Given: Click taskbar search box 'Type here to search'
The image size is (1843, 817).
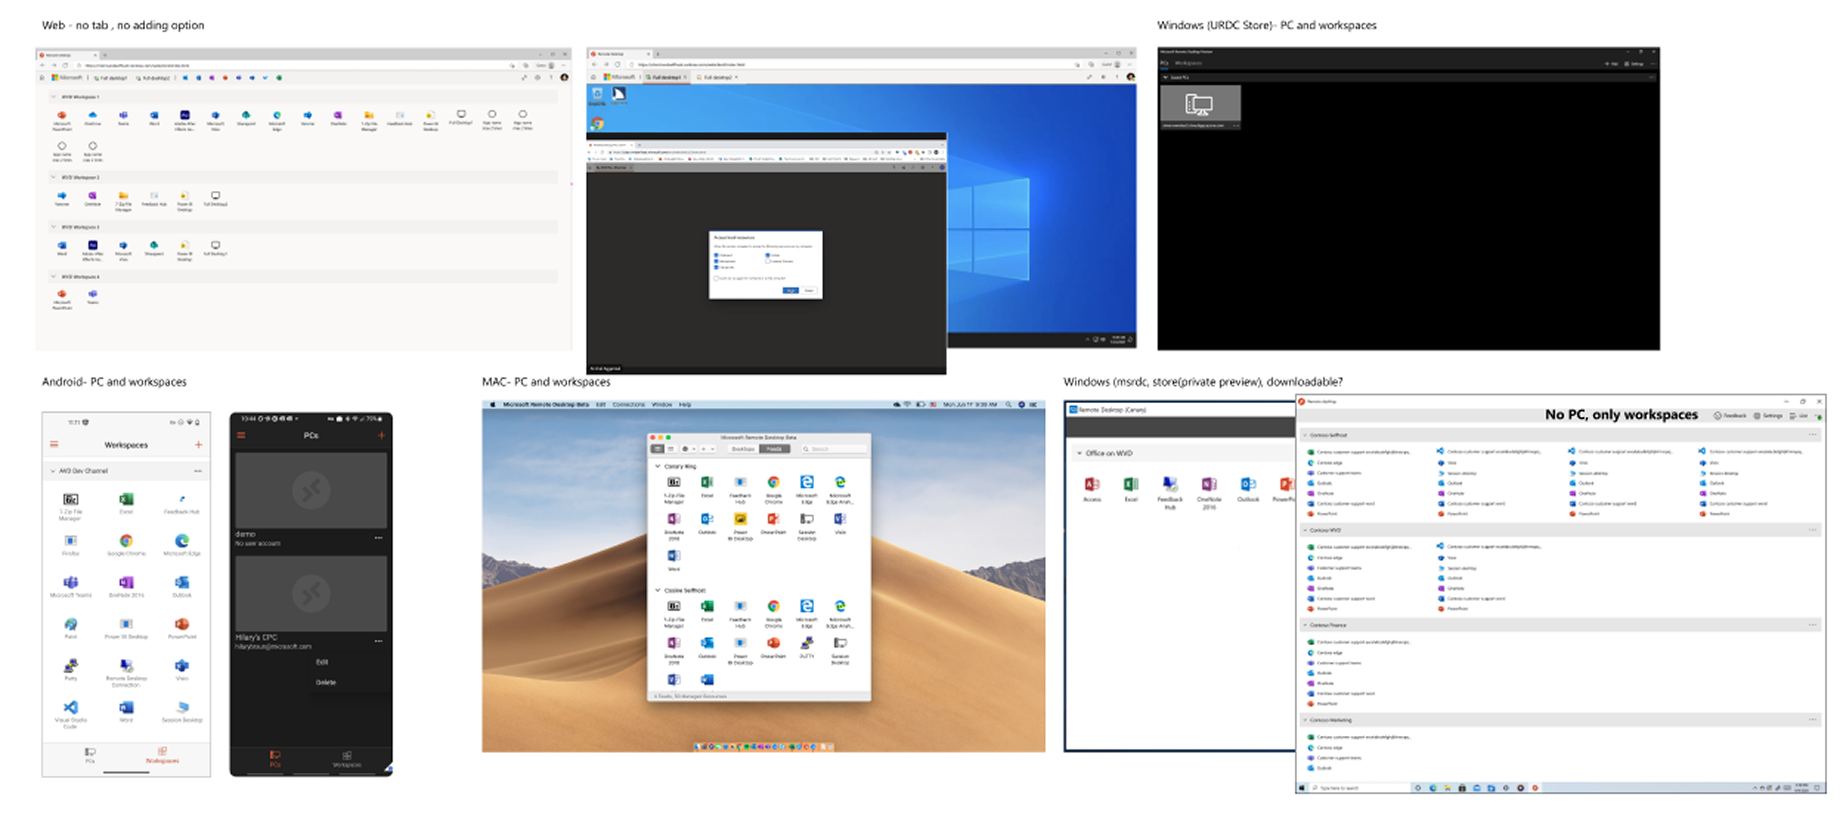Looking at the screenshot, I should (1361, 788).
